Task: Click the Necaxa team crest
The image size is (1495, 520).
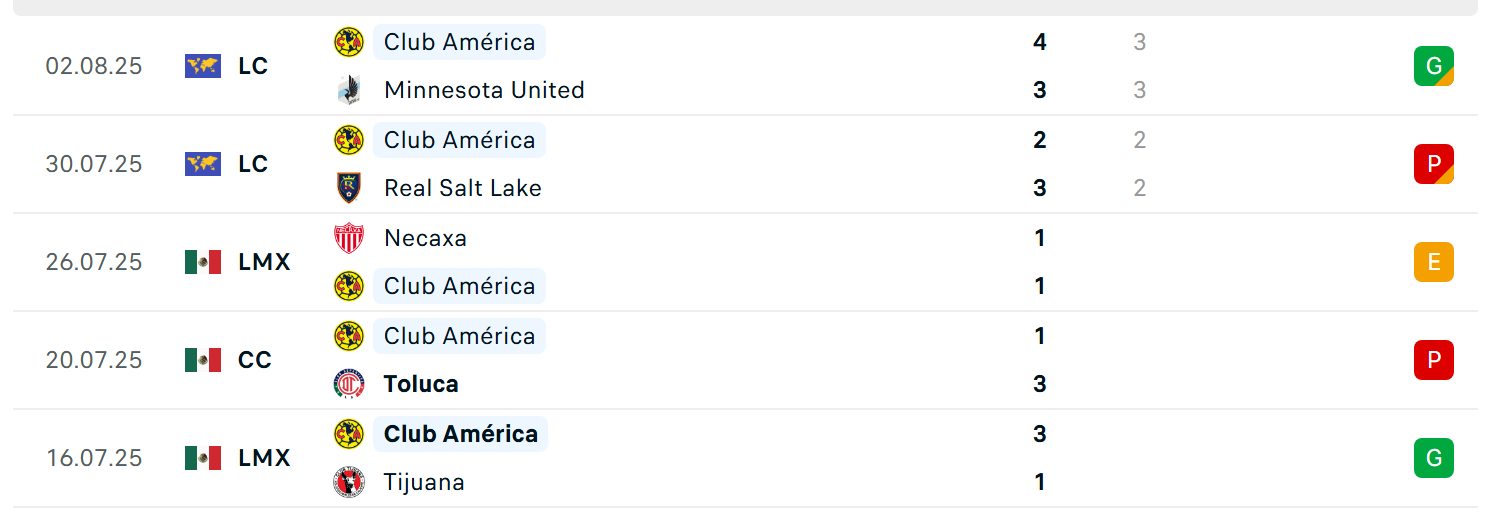Action: (x=349, y=238)
